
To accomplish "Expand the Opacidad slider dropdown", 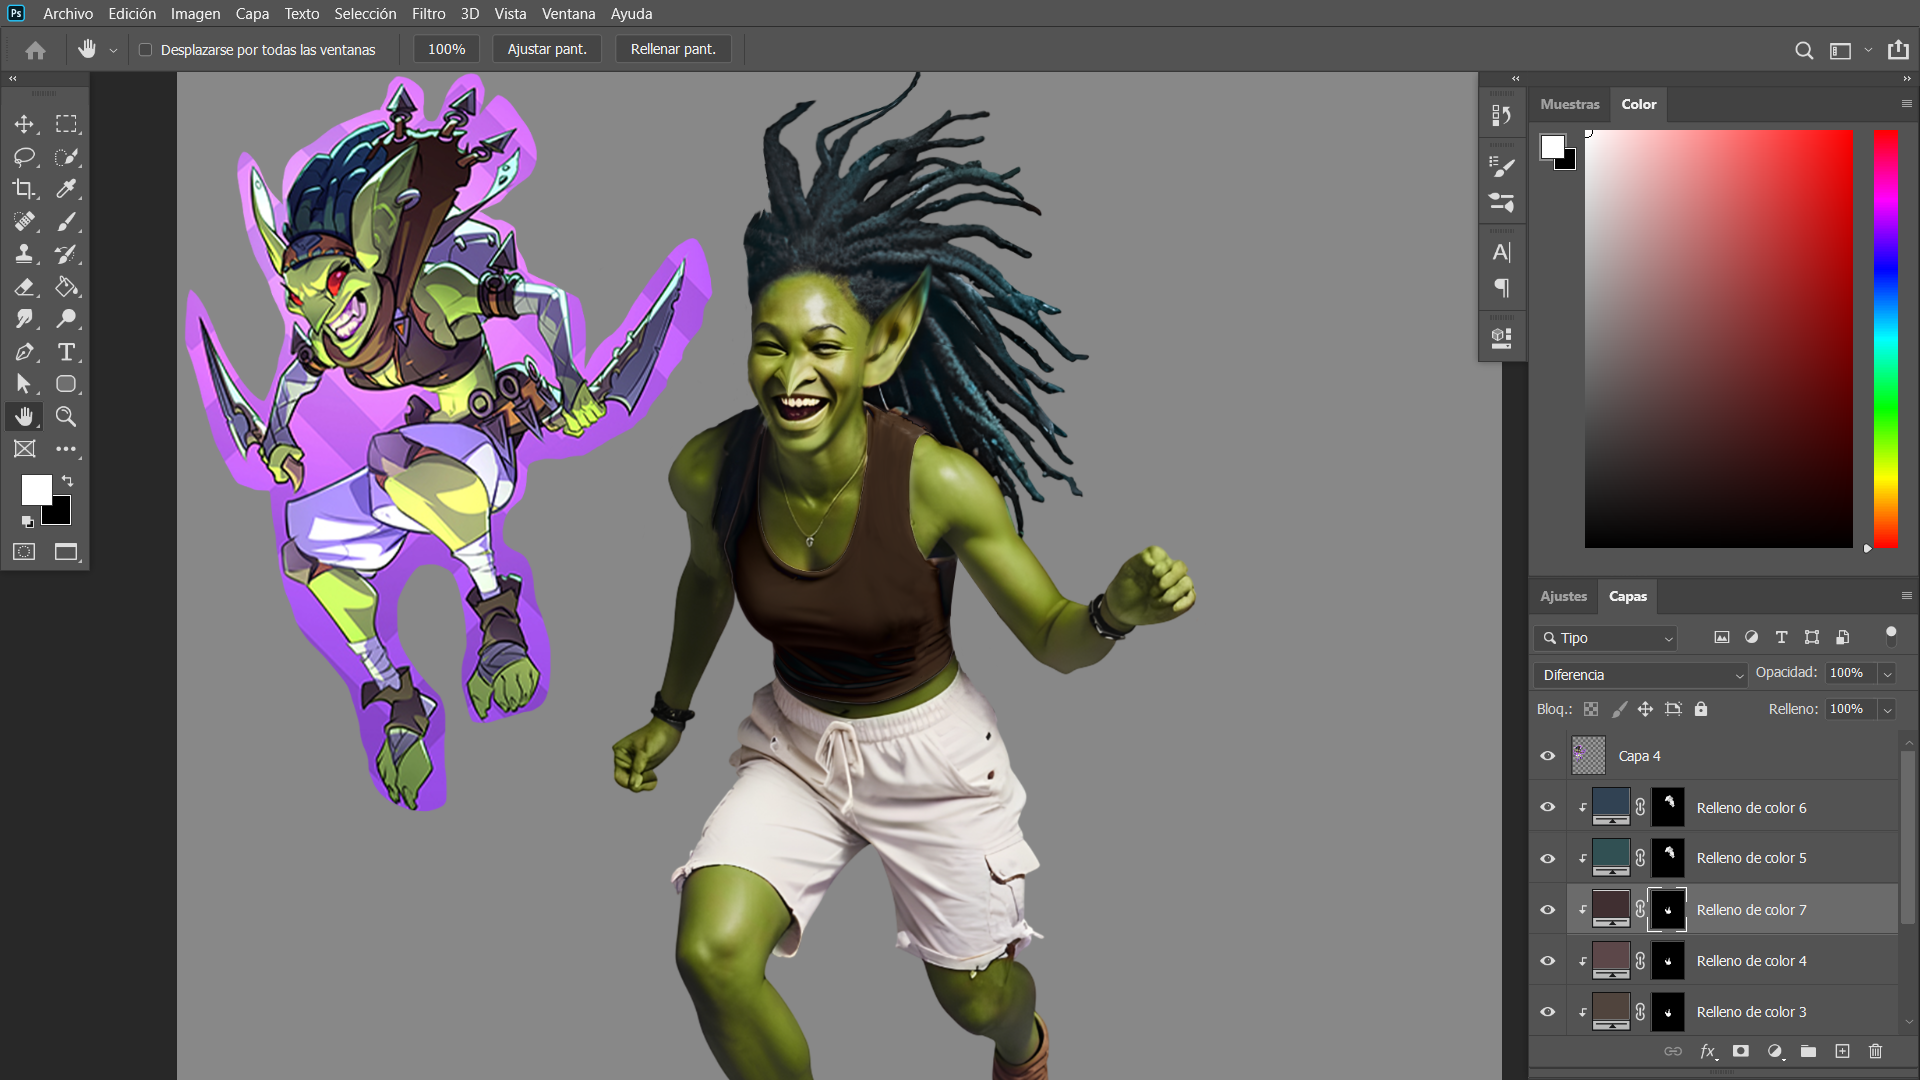I will (x=1887, y=674).
